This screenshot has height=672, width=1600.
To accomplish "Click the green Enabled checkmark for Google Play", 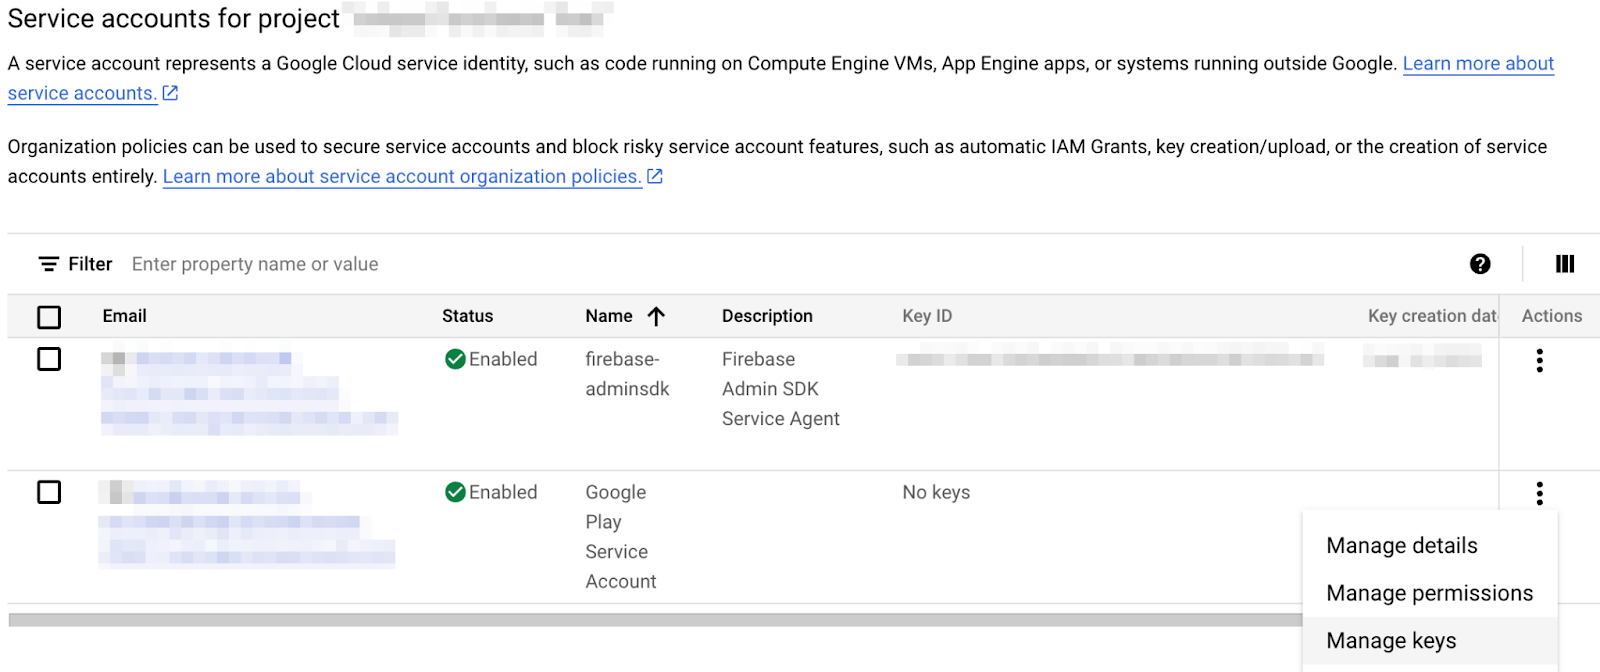I will tap(455, 492).
